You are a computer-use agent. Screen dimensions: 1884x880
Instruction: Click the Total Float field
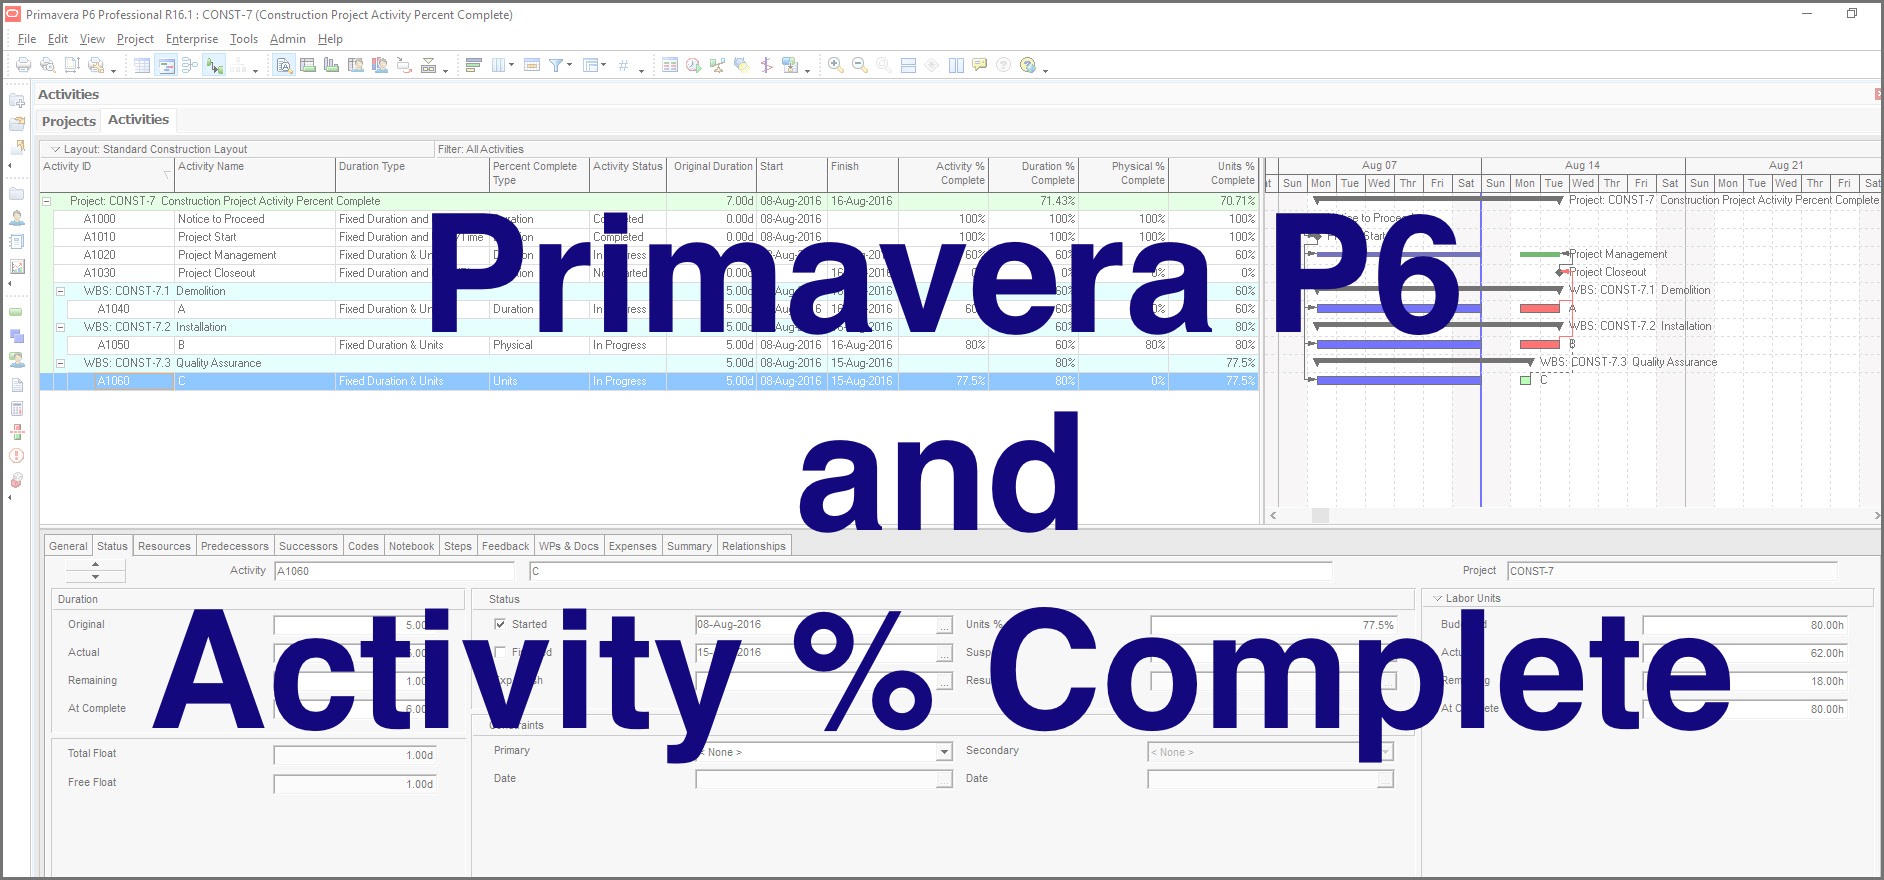(x=355, y=755)
